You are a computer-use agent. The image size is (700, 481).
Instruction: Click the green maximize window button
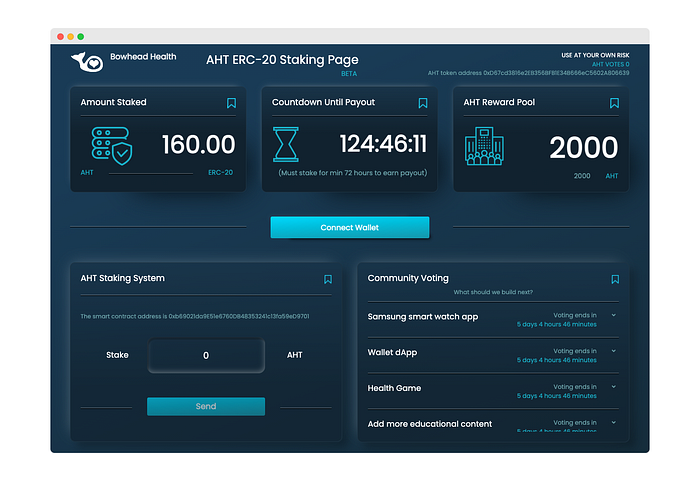(81, 37)
